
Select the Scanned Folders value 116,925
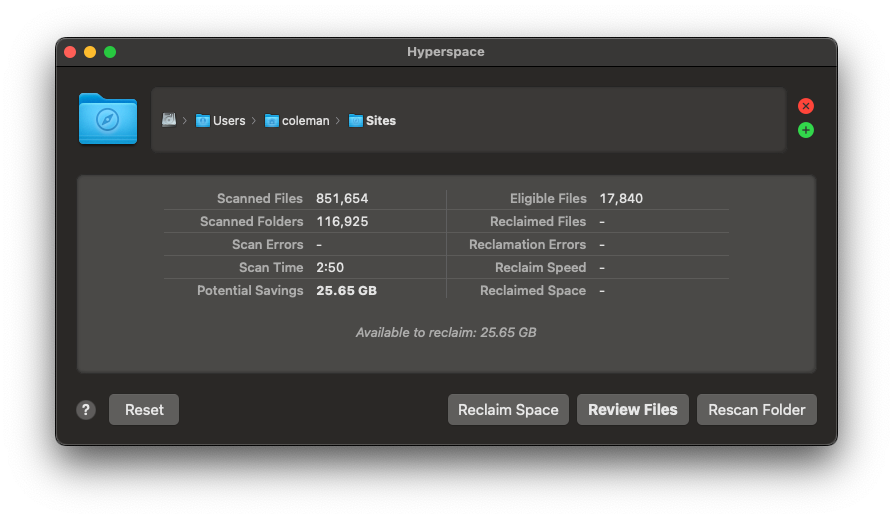coord(342,222)
